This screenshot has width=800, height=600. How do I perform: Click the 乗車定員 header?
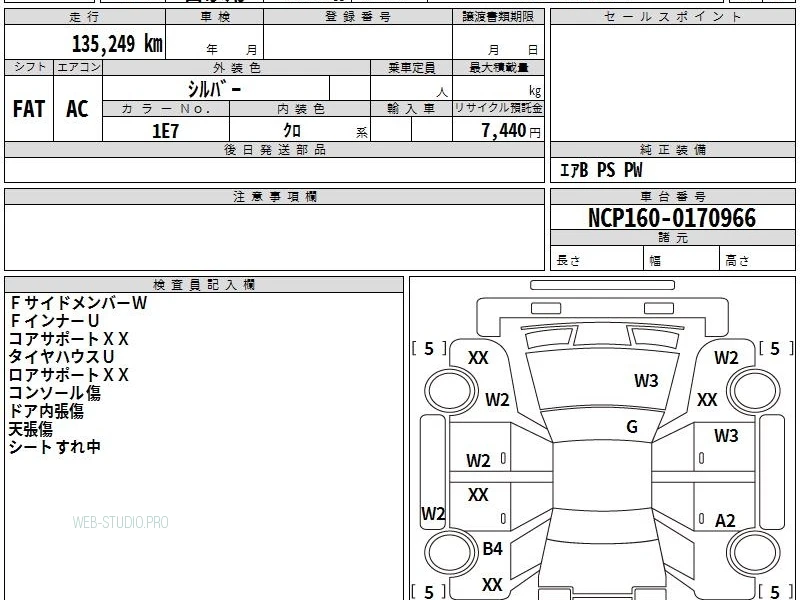[x=412, y=67]
